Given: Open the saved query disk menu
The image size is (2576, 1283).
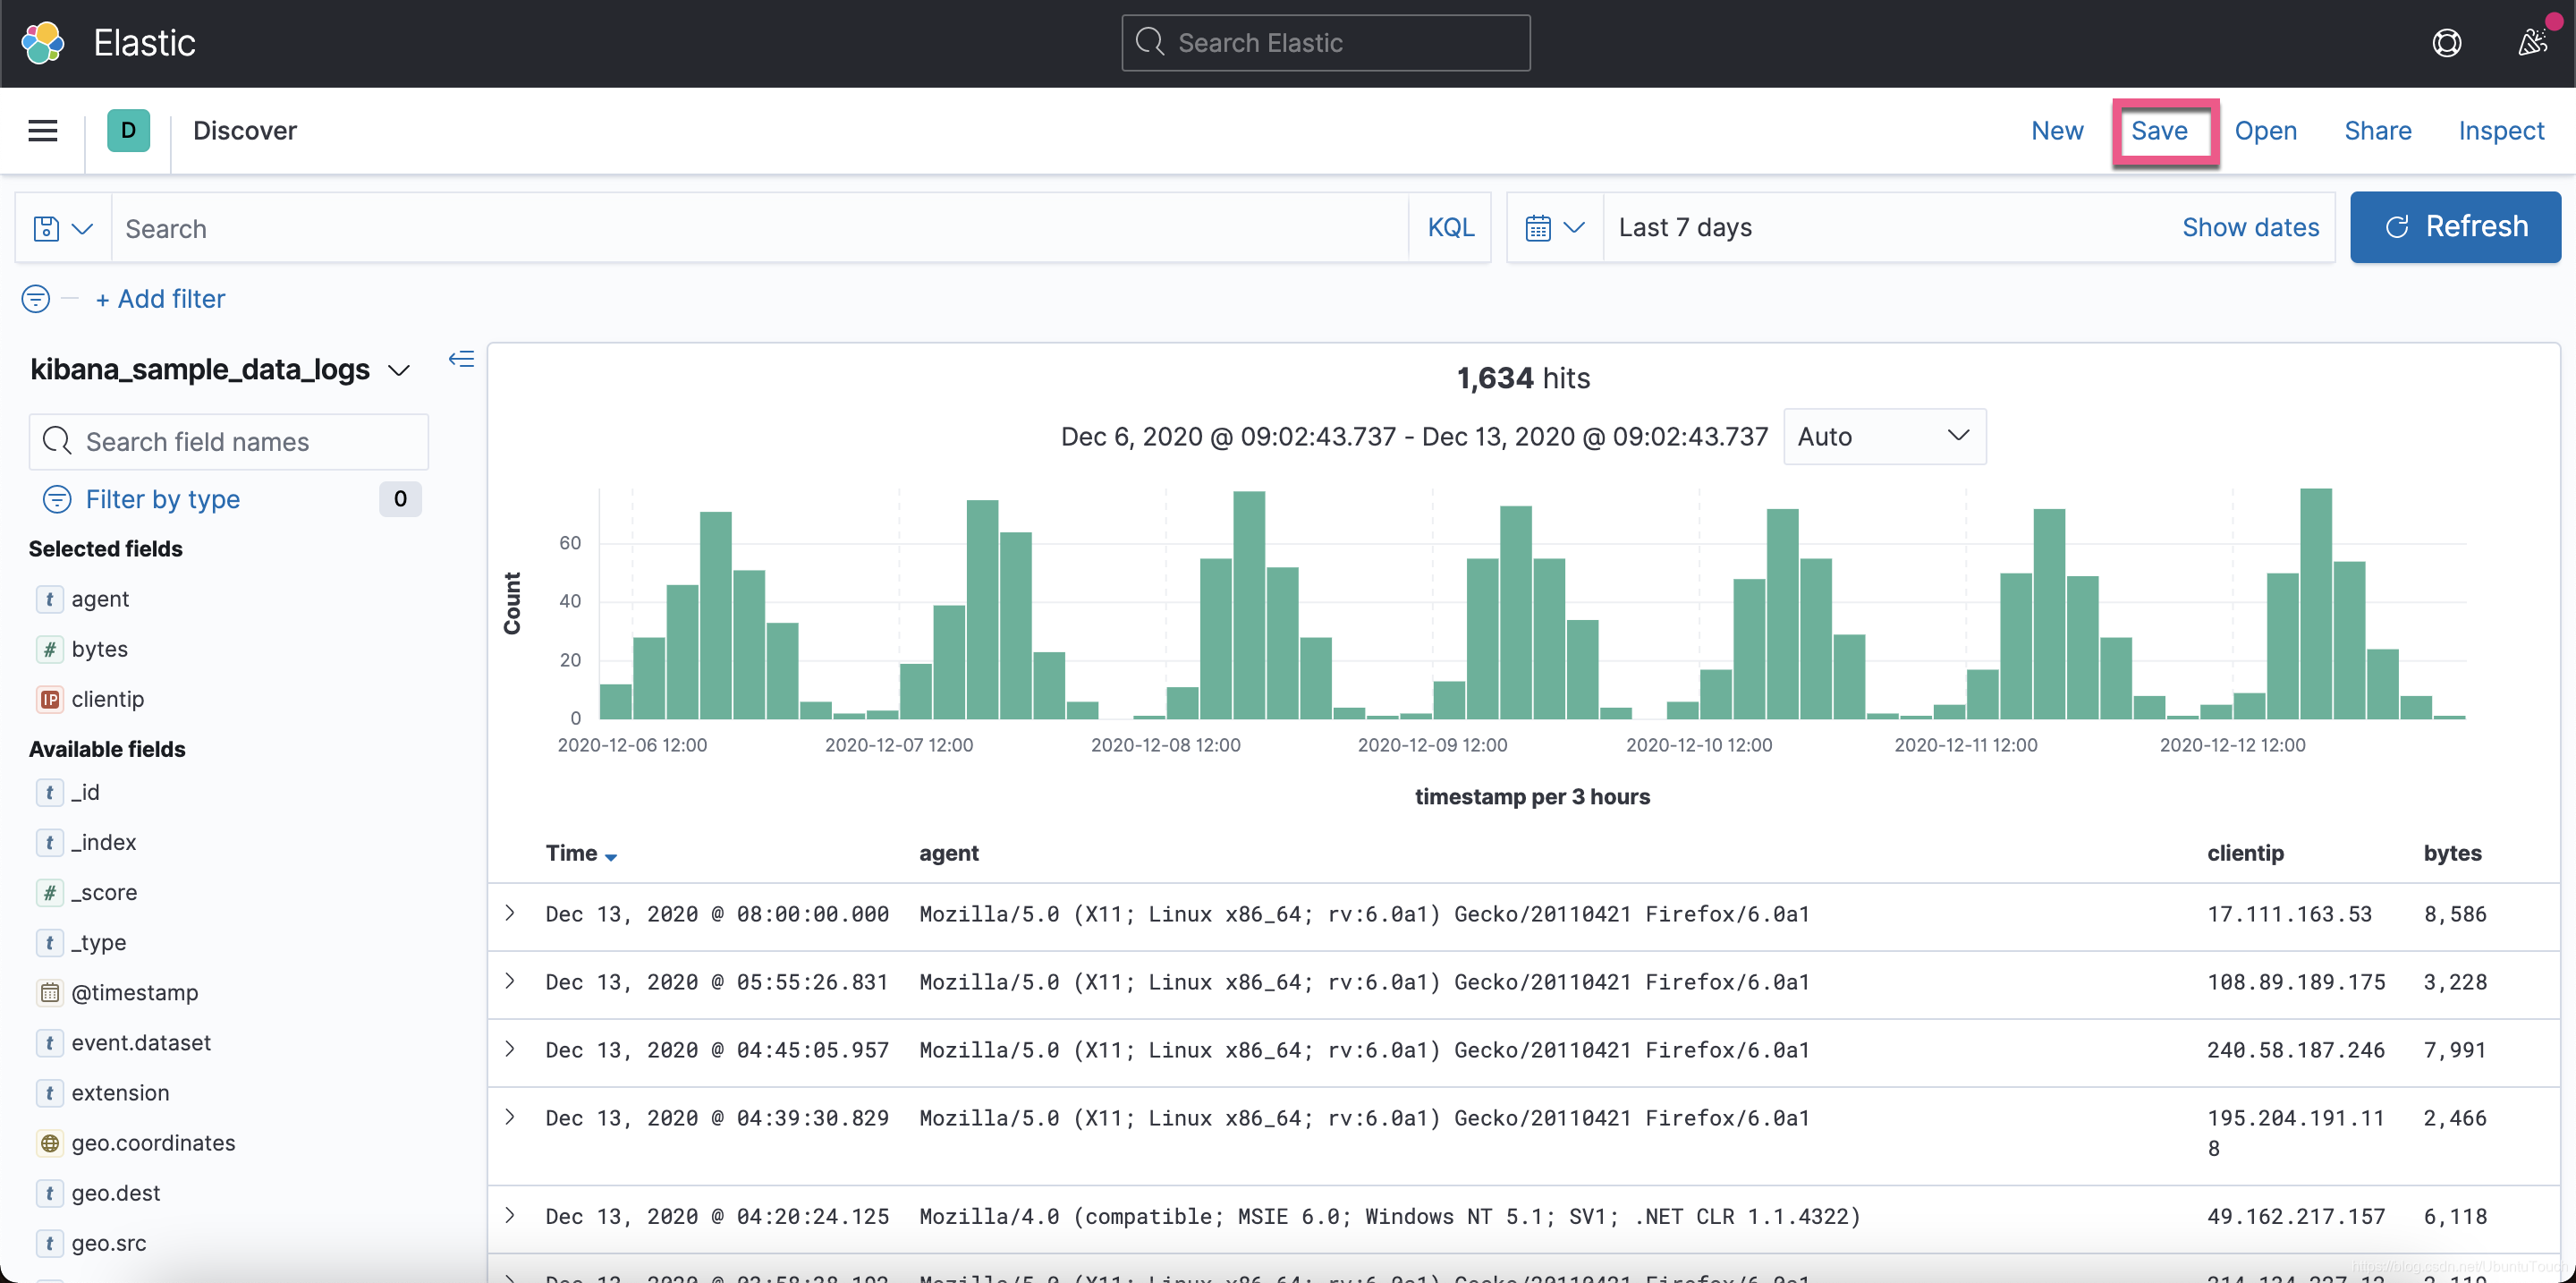Looking at the screenshot, I should [x=62, y=229].
